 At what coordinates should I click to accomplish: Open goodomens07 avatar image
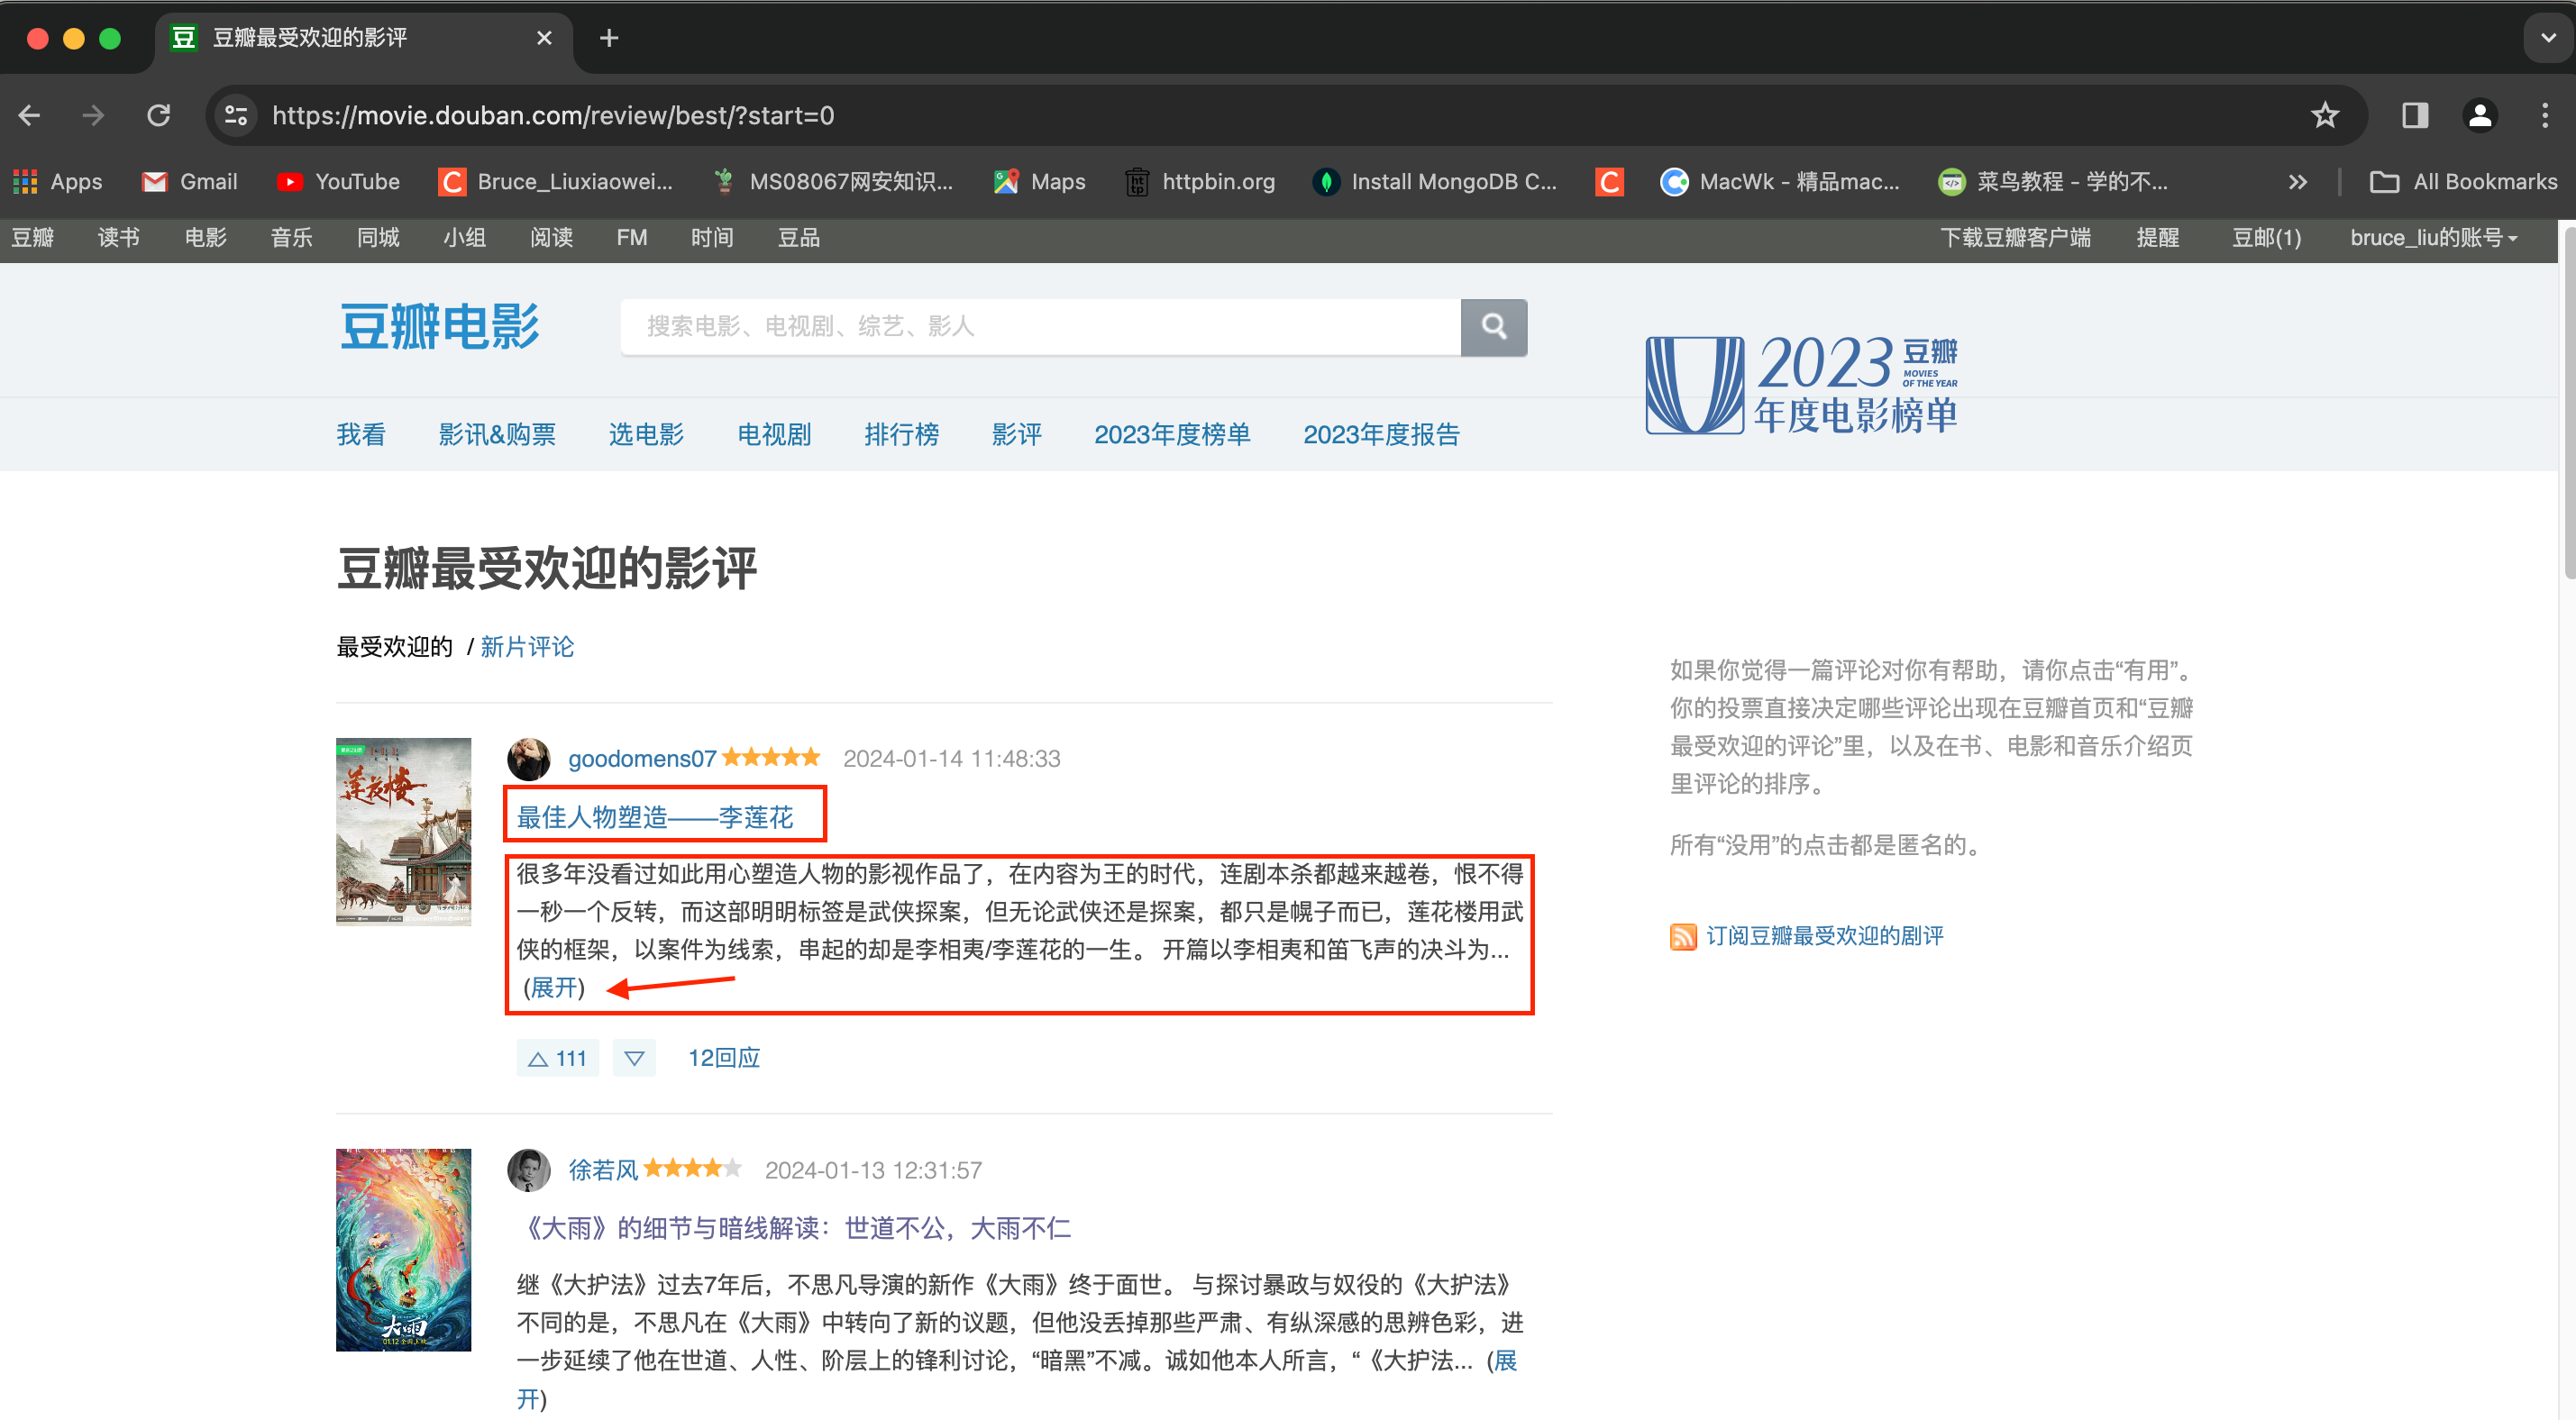[529, 759]
